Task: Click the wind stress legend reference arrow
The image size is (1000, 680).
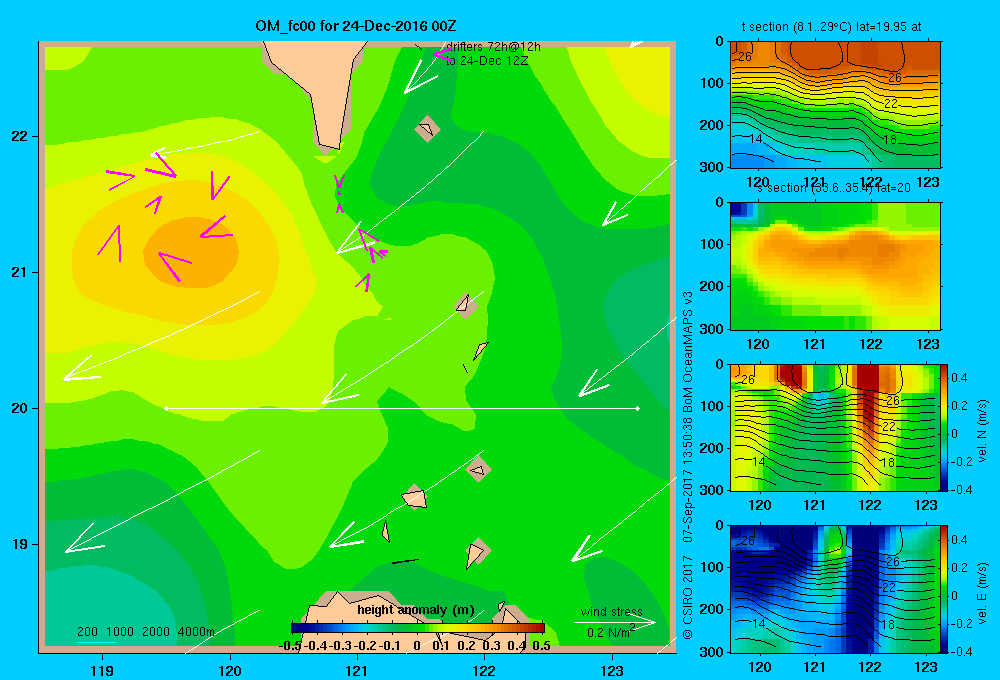Action: click(615, 622)
